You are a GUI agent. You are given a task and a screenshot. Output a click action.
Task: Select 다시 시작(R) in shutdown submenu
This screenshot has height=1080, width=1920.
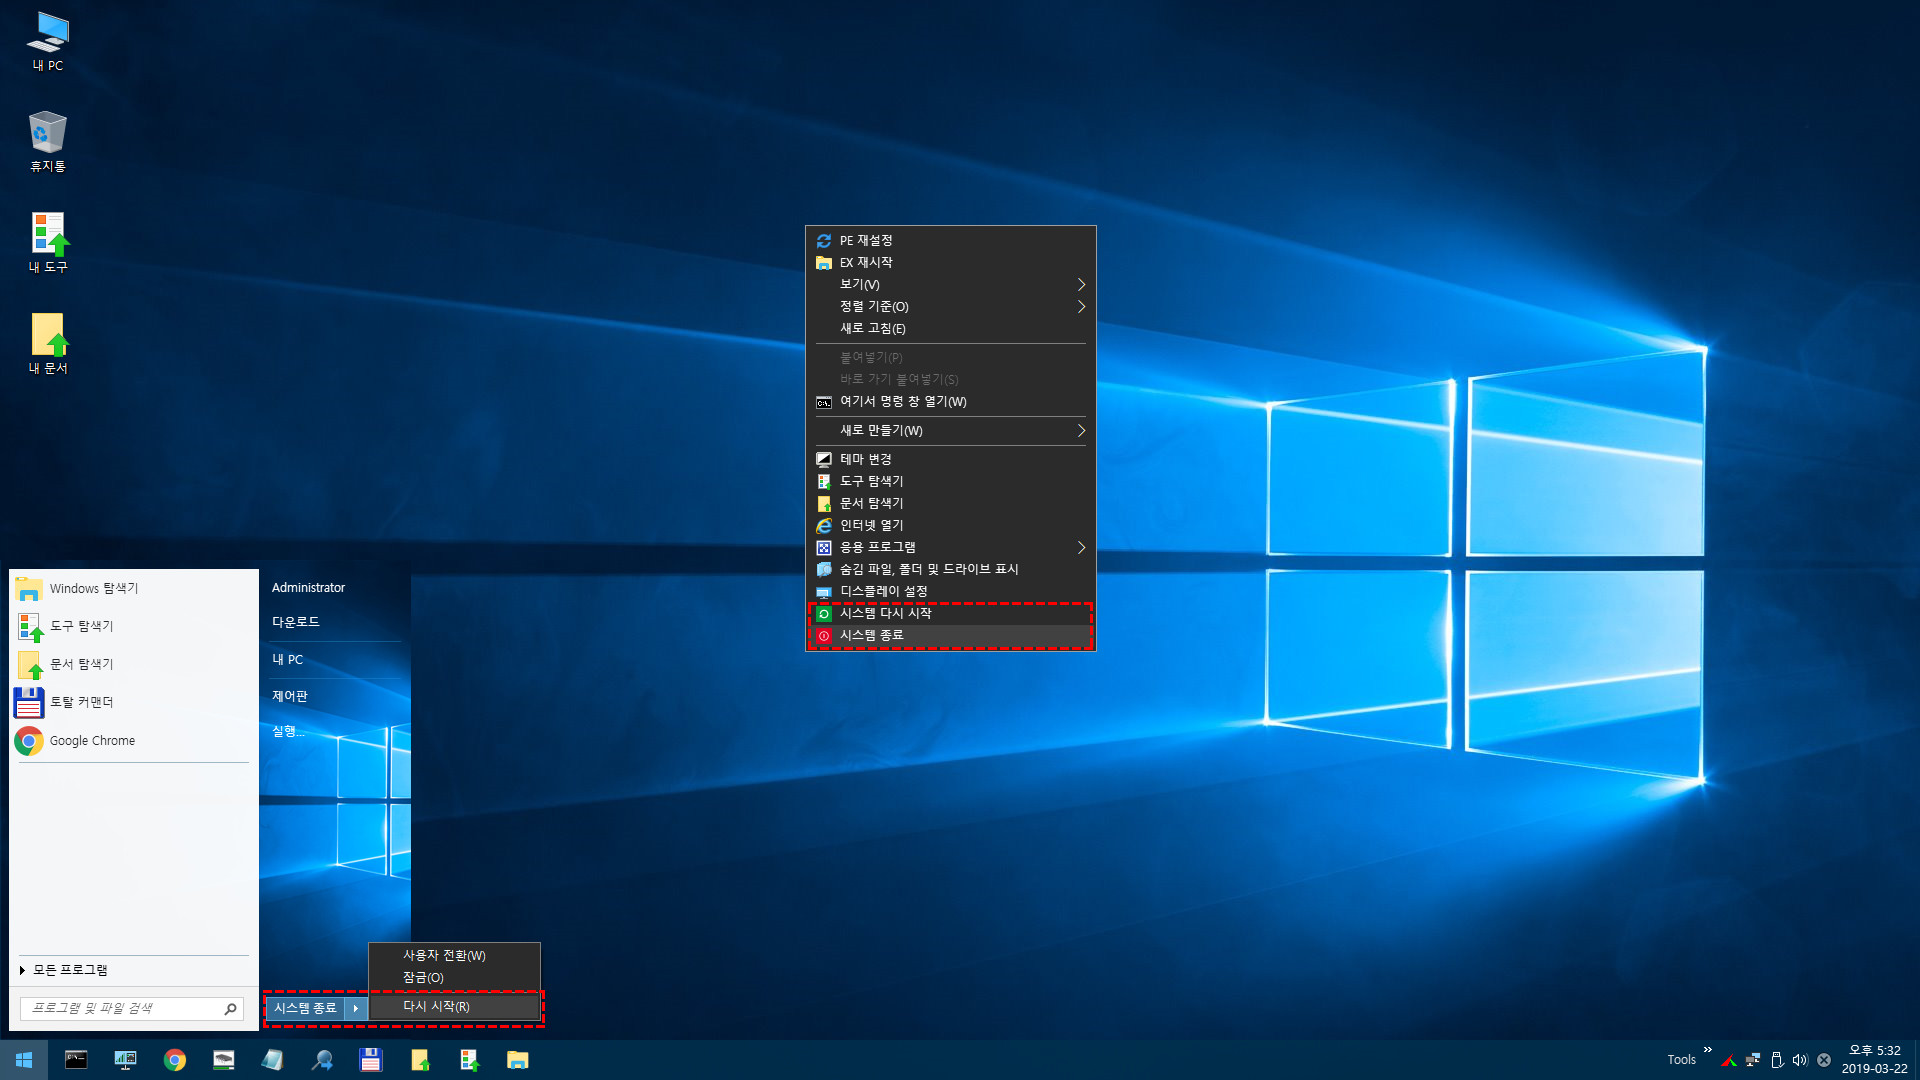coord(454,1007)
